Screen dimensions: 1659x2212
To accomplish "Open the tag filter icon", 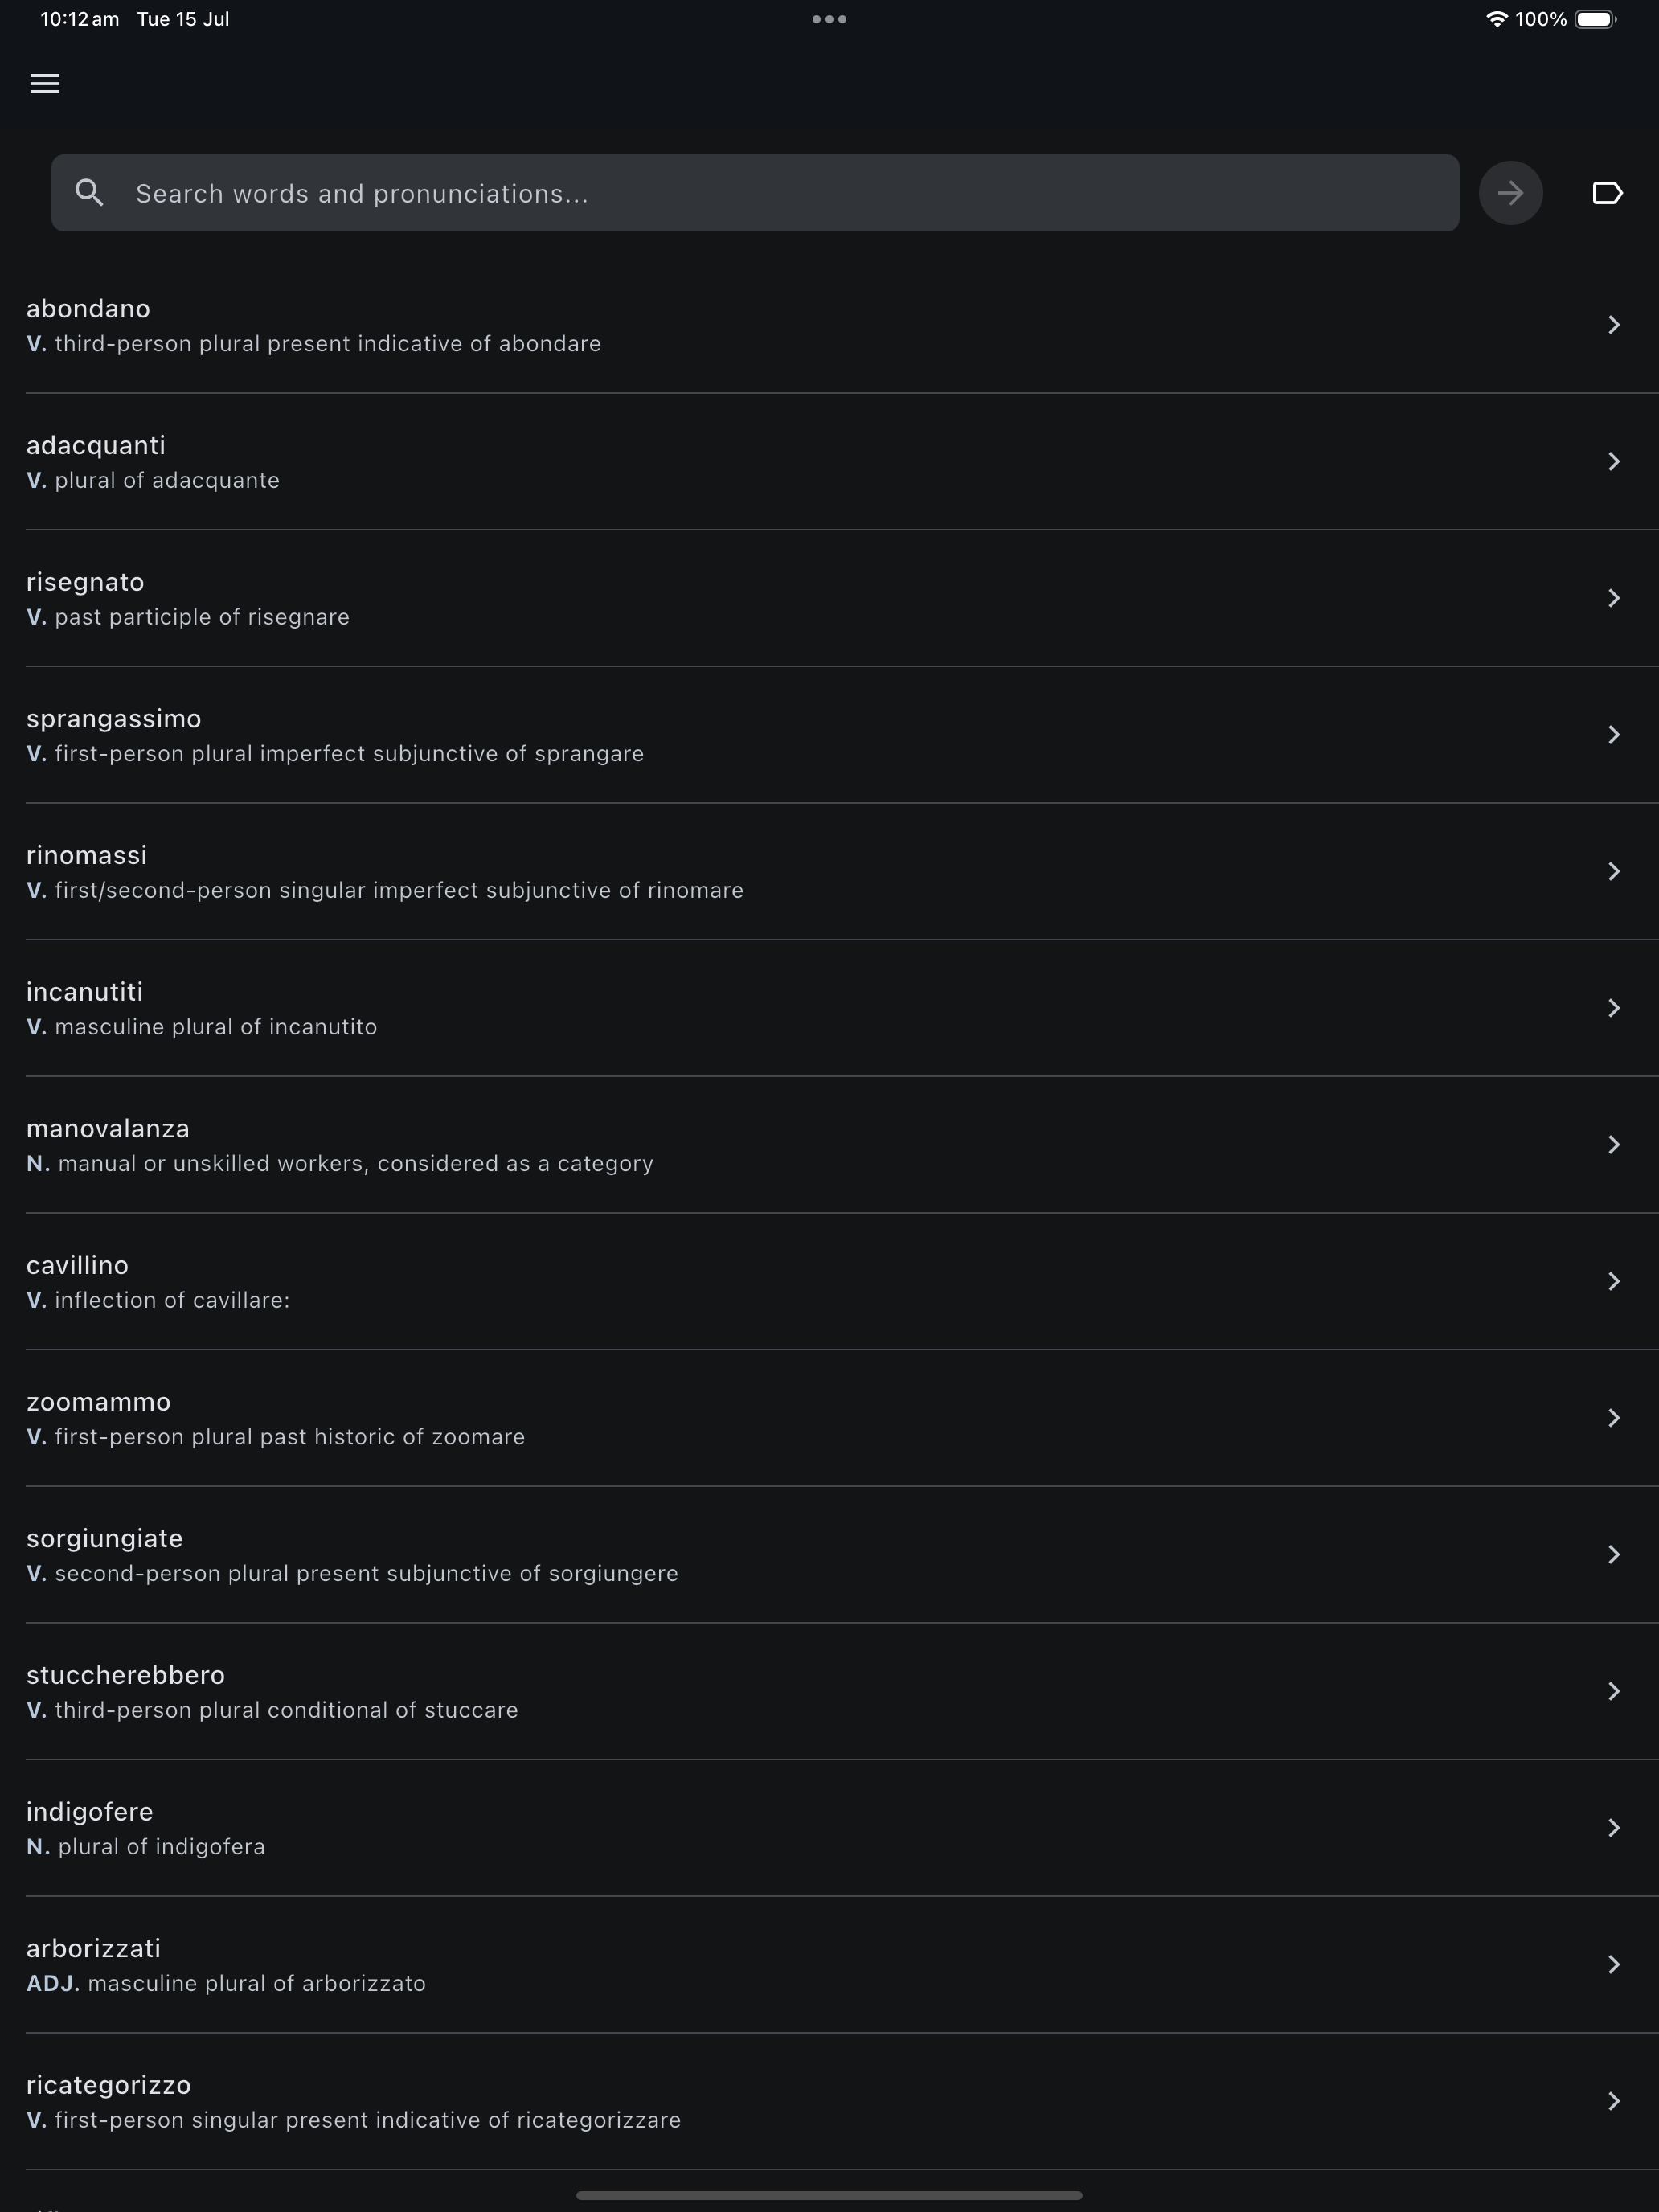I will (x=1606, y=193).
